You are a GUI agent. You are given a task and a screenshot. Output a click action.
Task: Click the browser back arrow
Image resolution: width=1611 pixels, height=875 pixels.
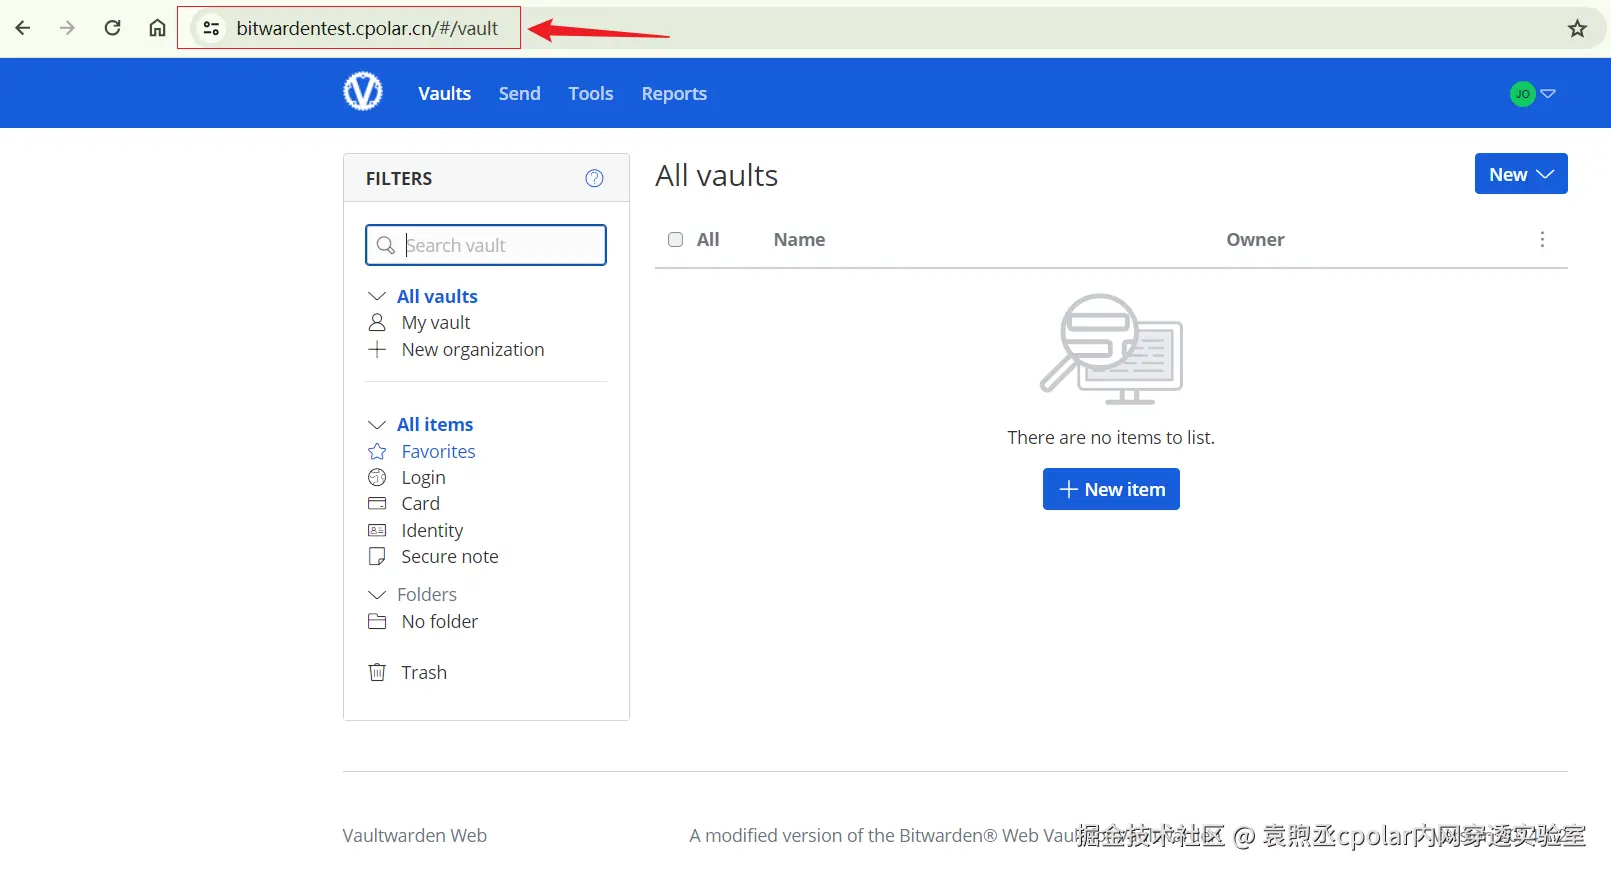pos(23,28)
